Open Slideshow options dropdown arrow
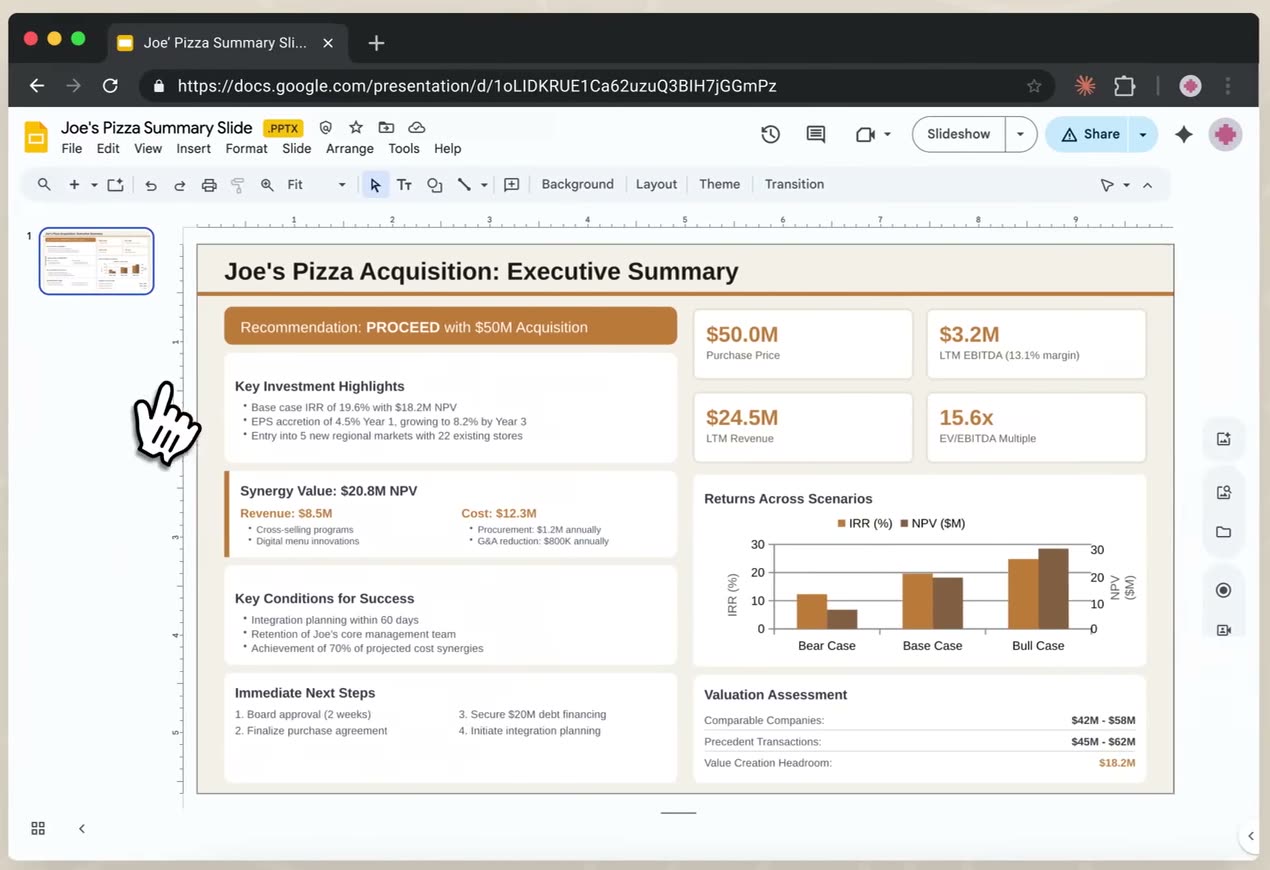 tap(1021, 134)
